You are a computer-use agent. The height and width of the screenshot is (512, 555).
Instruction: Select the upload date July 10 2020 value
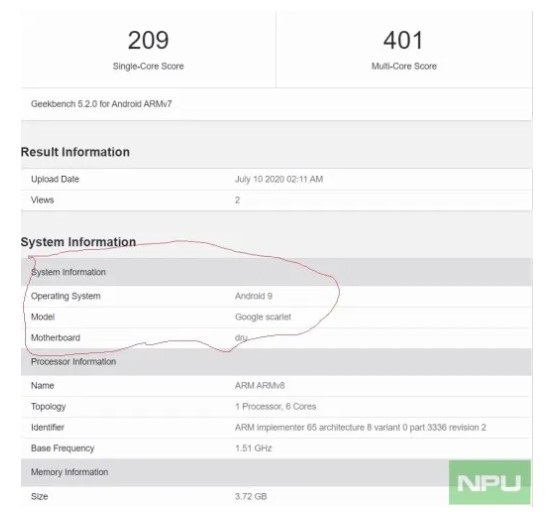(x=279, y=179)
